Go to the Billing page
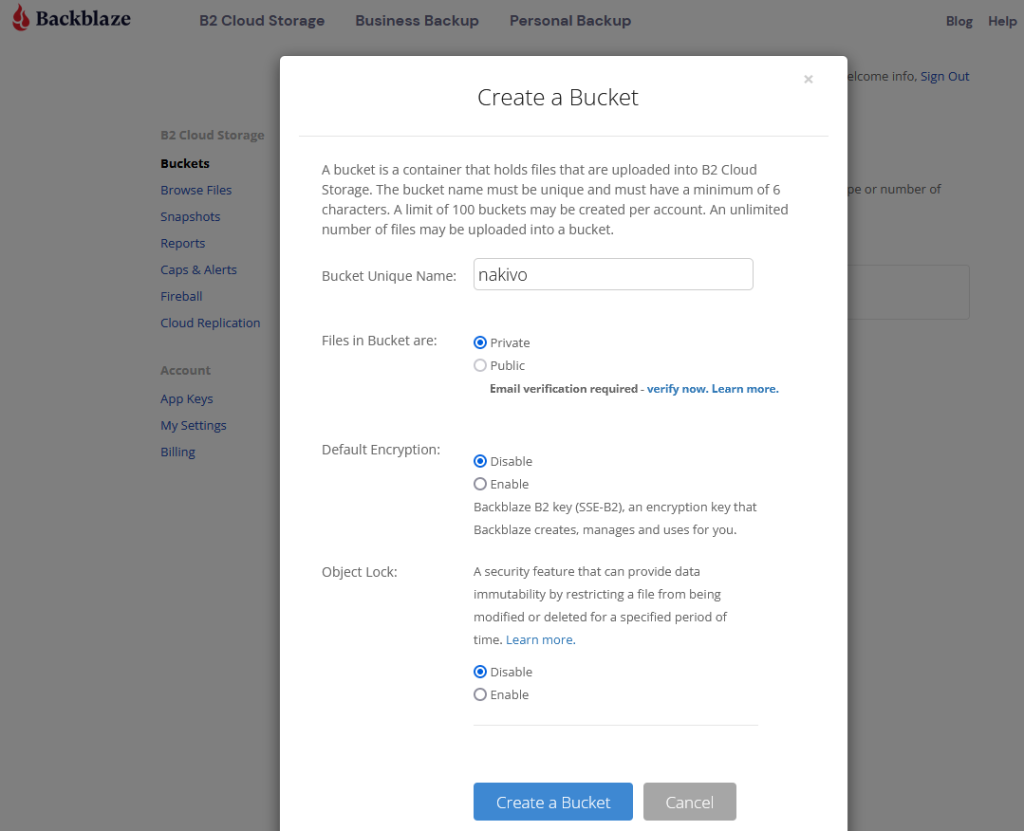 178,452
